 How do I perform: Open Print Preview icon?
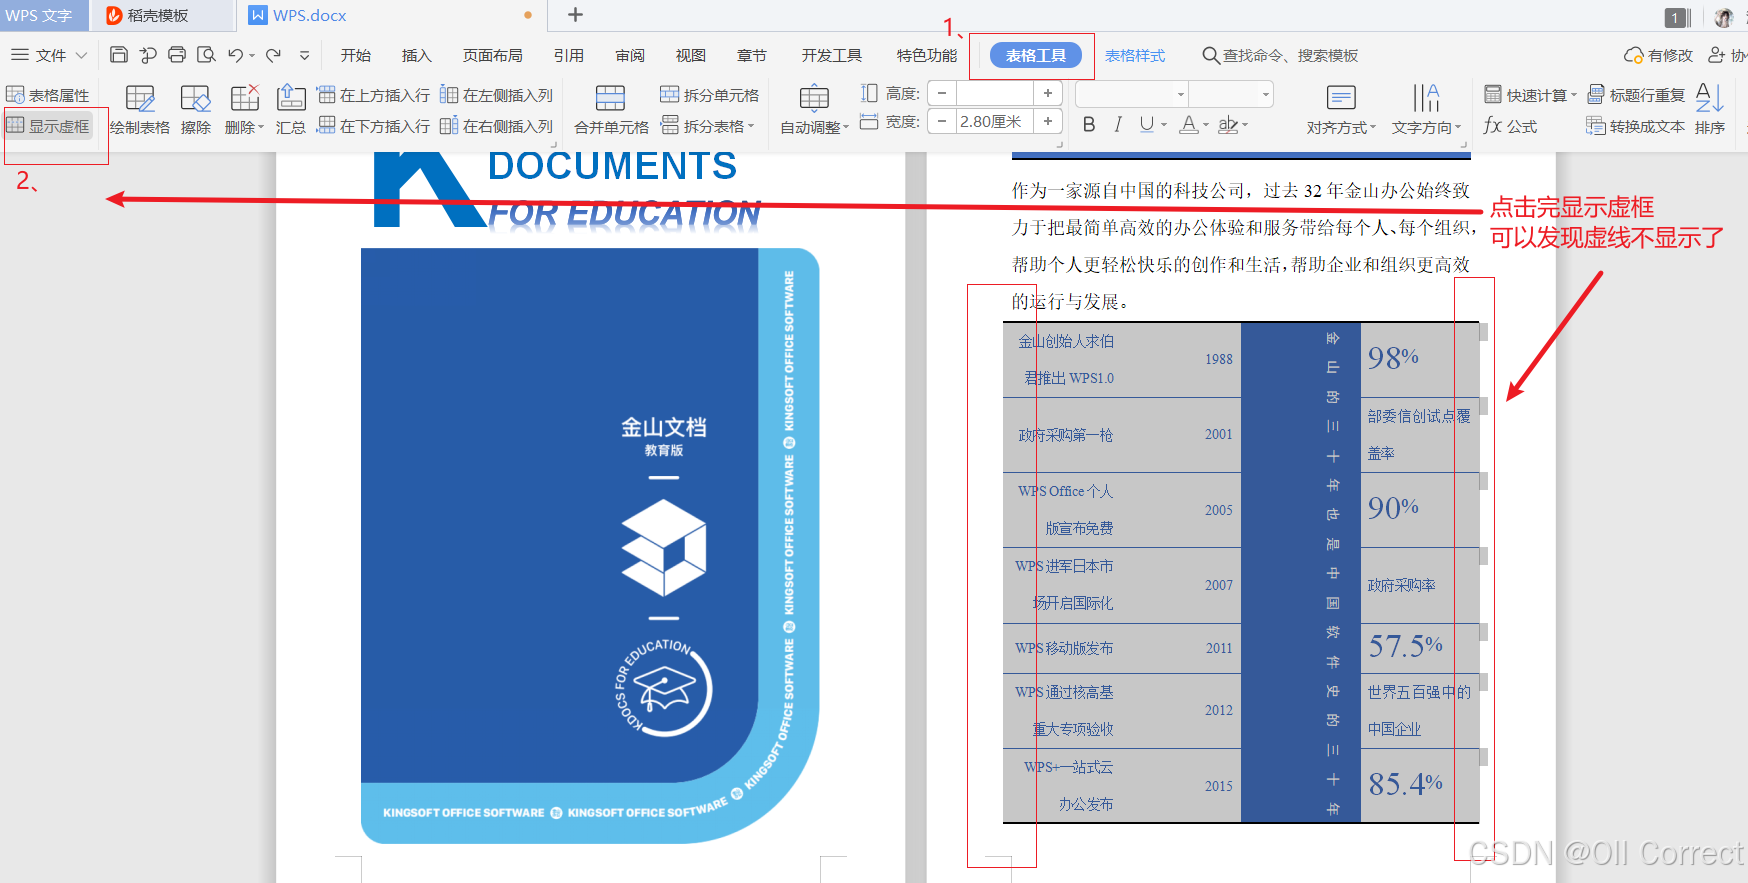click(x=206, y=55)
